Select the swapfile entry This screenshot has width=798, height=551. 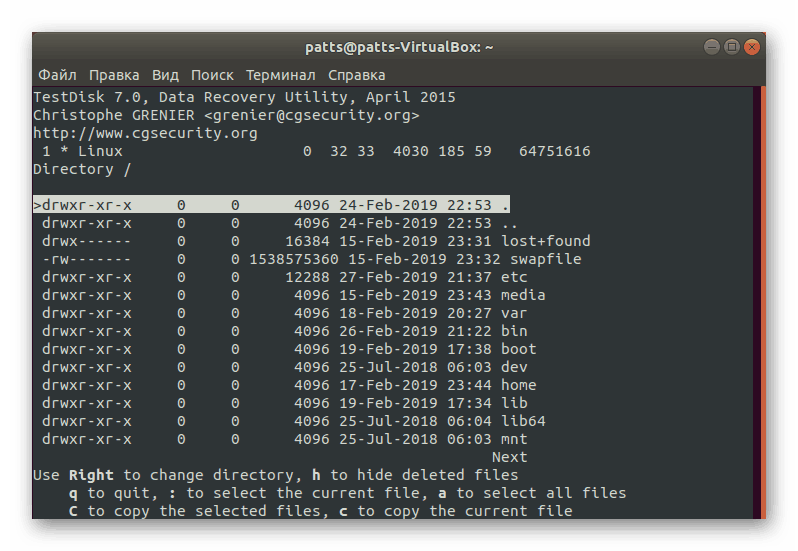pyautogui.click(x=311, y=259)
